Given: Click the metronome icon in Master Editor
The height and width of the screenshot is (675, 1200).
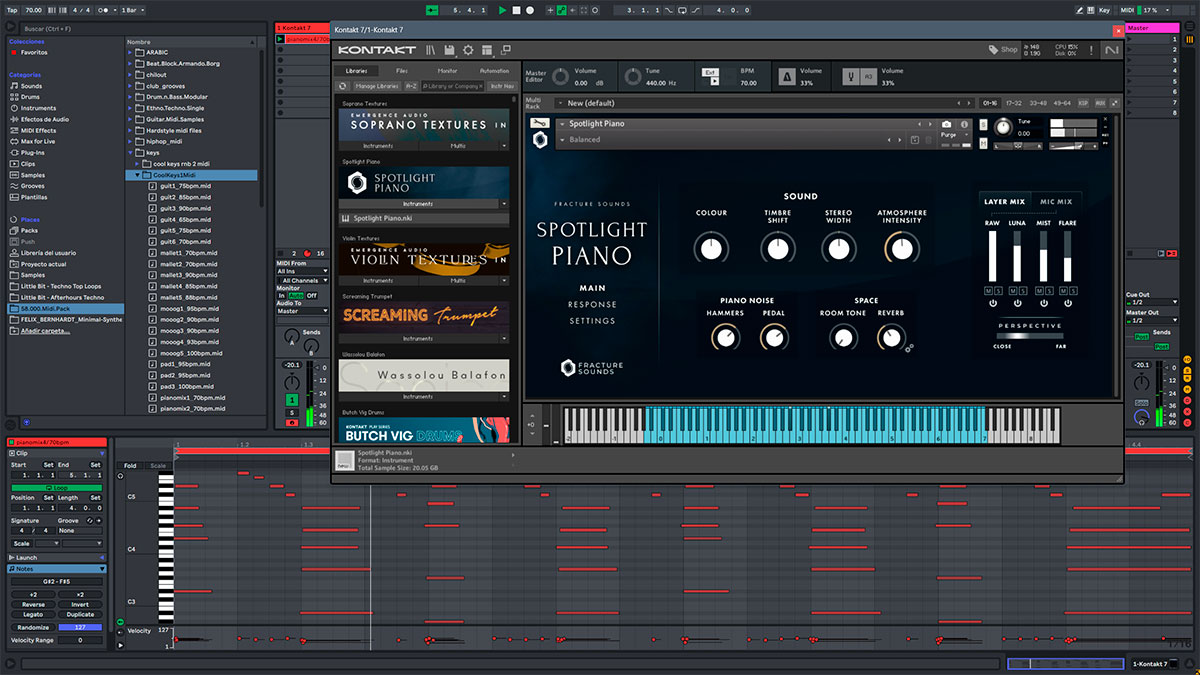Looking at the screenshot, I should (x=786, y=76).
